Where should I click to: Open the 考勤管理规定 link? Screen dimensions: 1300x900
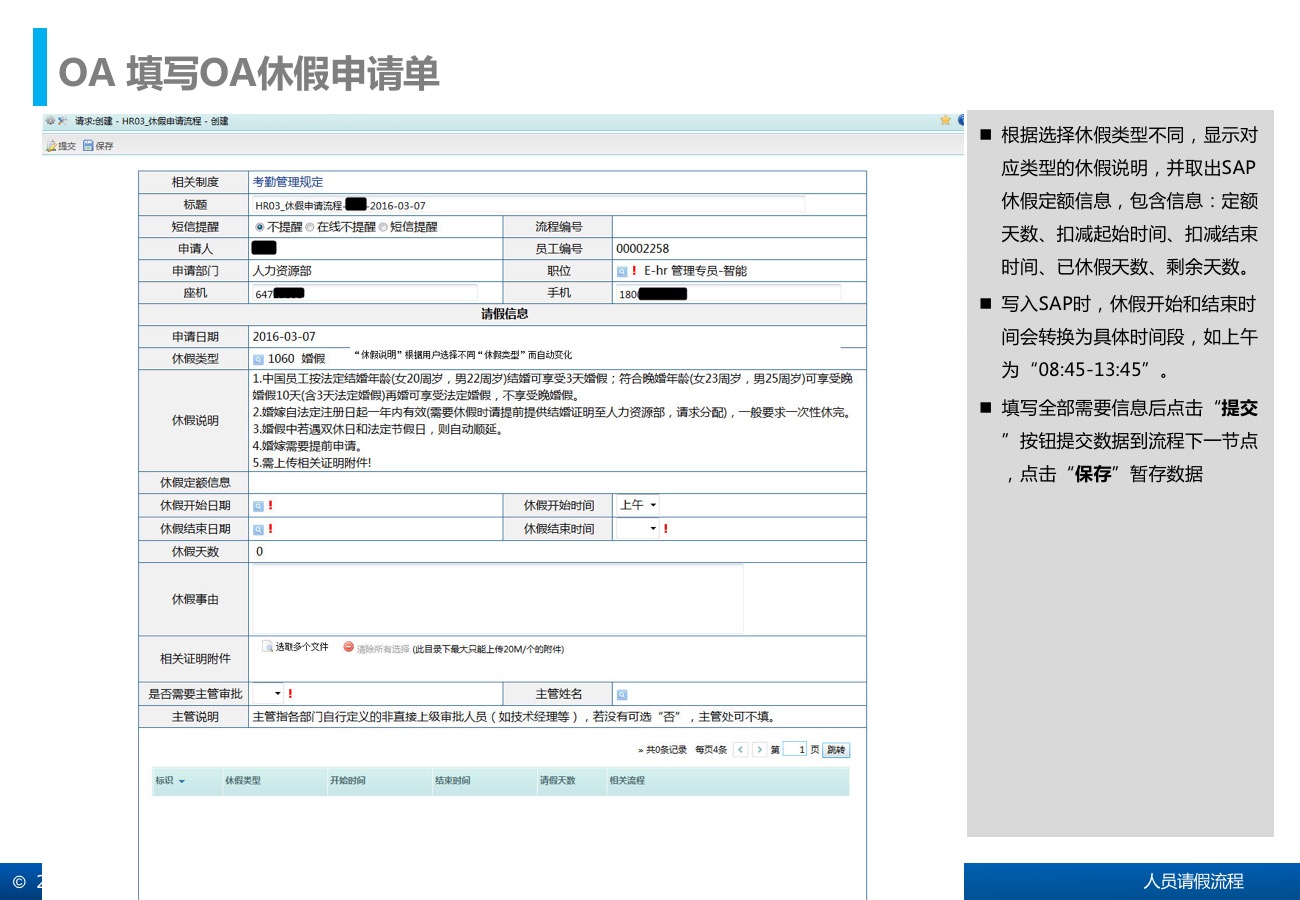coord(288,182)
